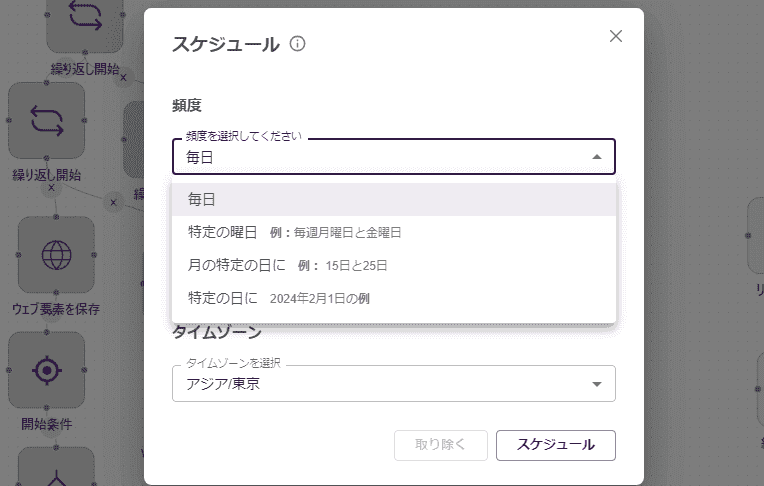Choose 特定の曜日 frequency option
Screen dimensions: 764x486
point(394,233)
